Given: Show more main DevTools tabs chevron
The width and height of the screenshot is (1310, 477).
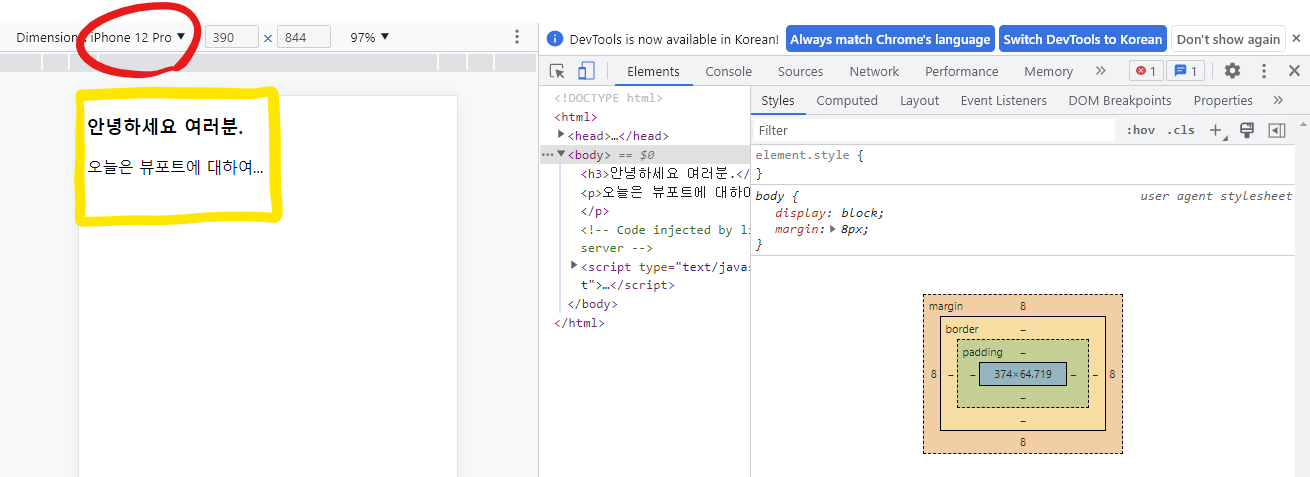Looking at the screenshot, I should 1101,71.
